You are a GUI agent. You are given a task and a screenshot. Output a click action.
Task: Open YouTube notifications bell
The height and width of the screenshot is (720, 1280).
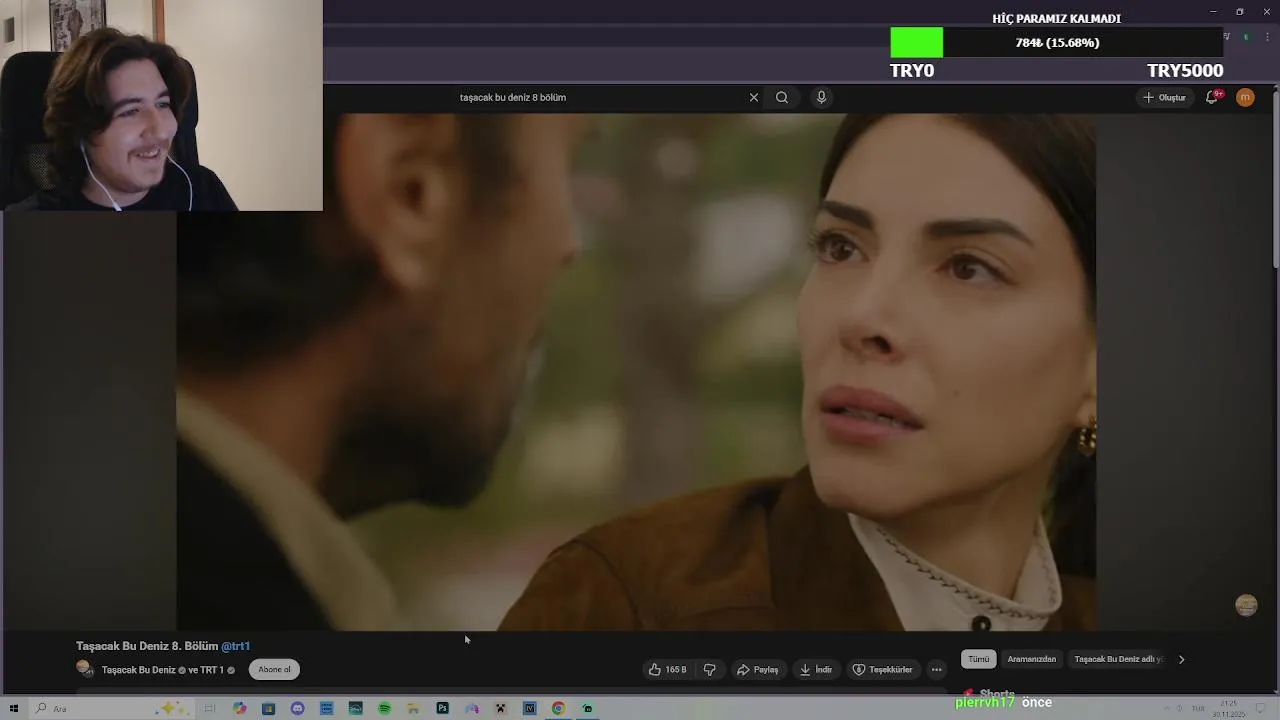1212,97
